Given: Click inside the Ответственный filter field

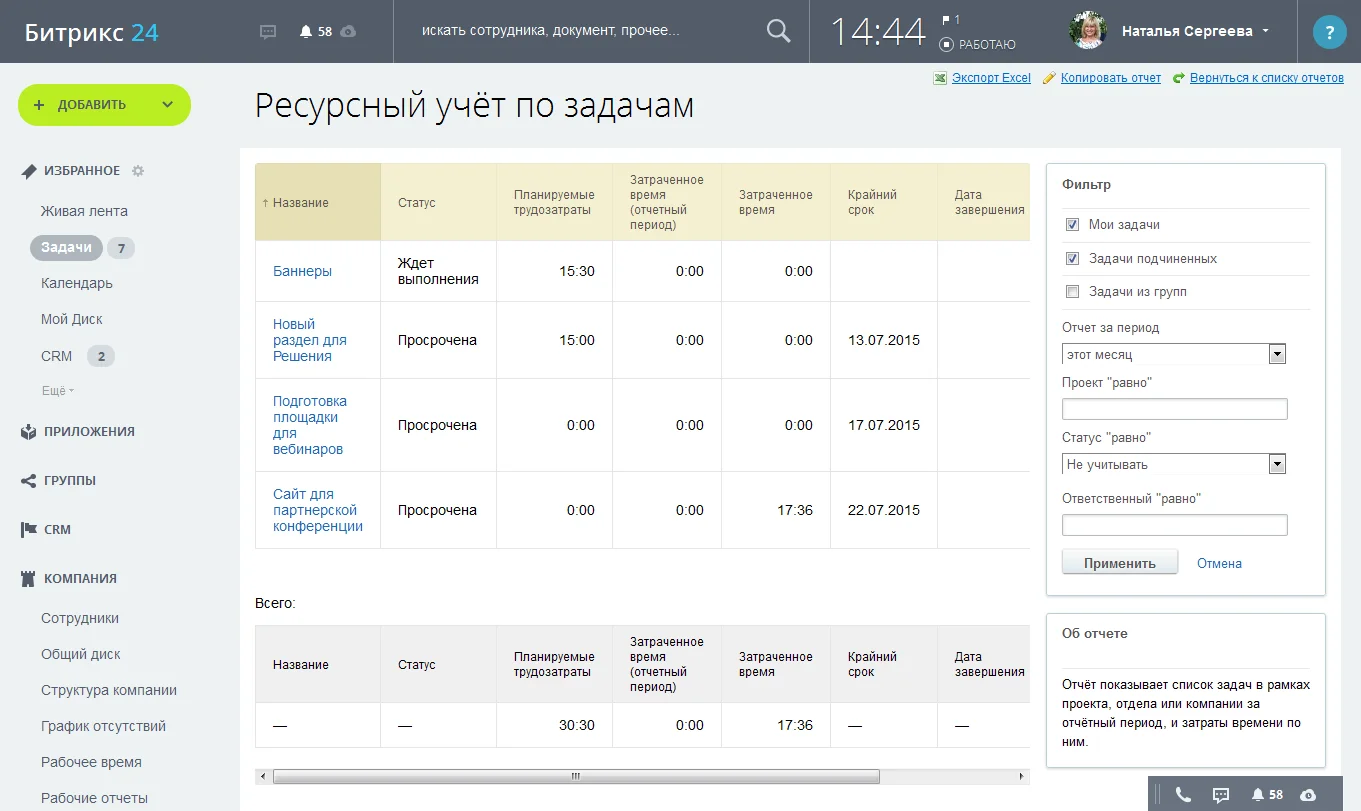Looking at the screenshot, I should pyautogui.click(x=1174, y=524).
